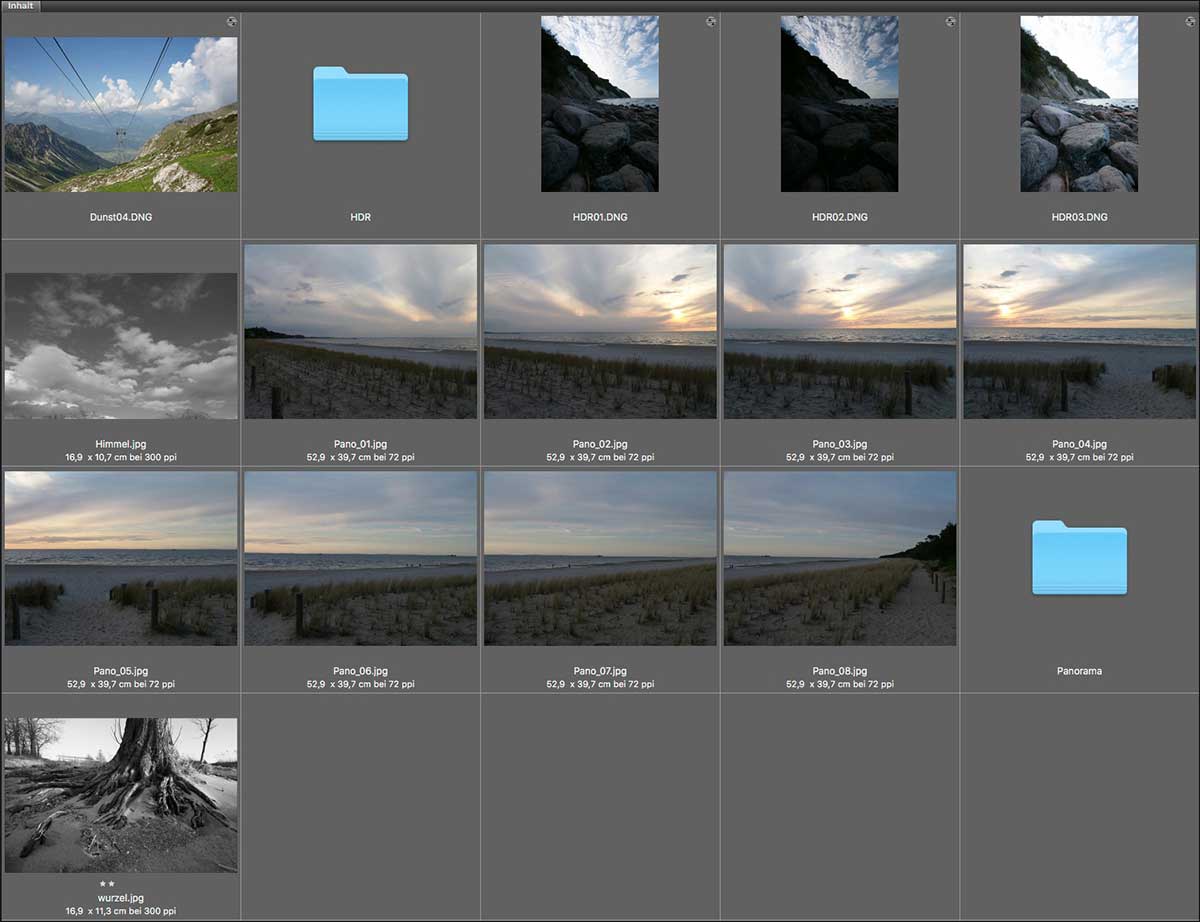The height and width of the screenshot is (922, 1200).
Task: Select the HDR03.DNG bright rocks thumbnail
Action: point(1079,103)
